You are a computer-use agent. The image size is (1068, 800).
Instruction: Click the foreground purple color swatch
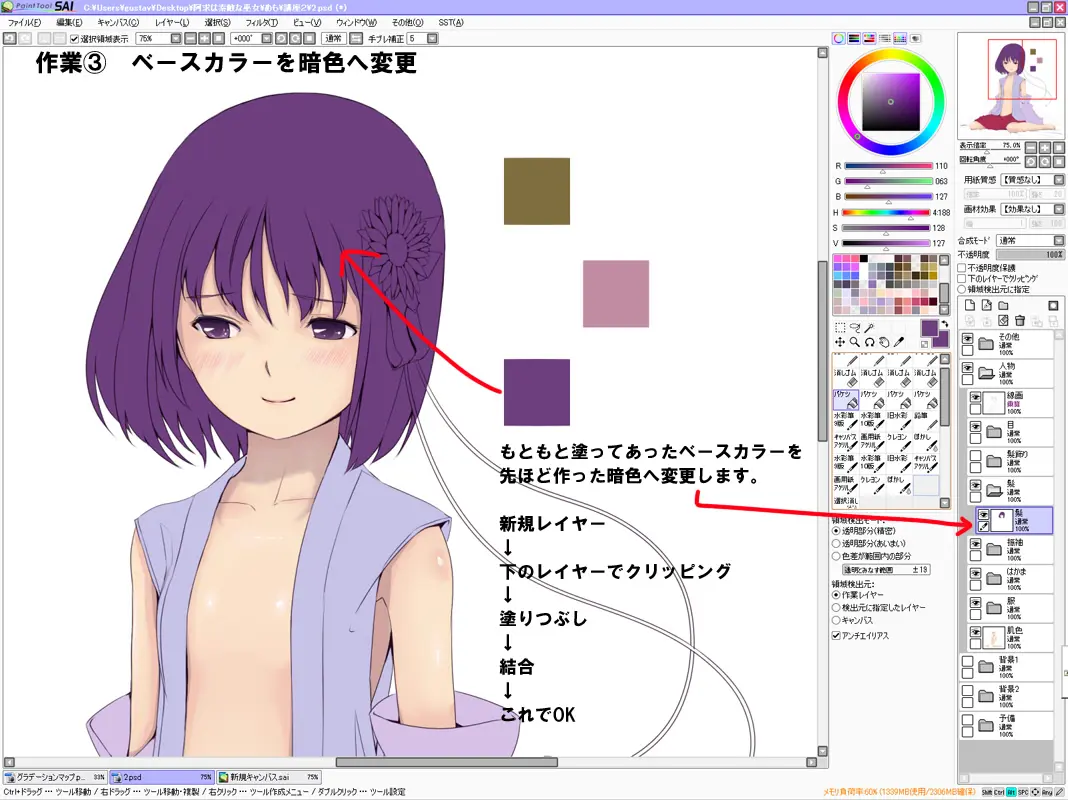click(929, 328)
